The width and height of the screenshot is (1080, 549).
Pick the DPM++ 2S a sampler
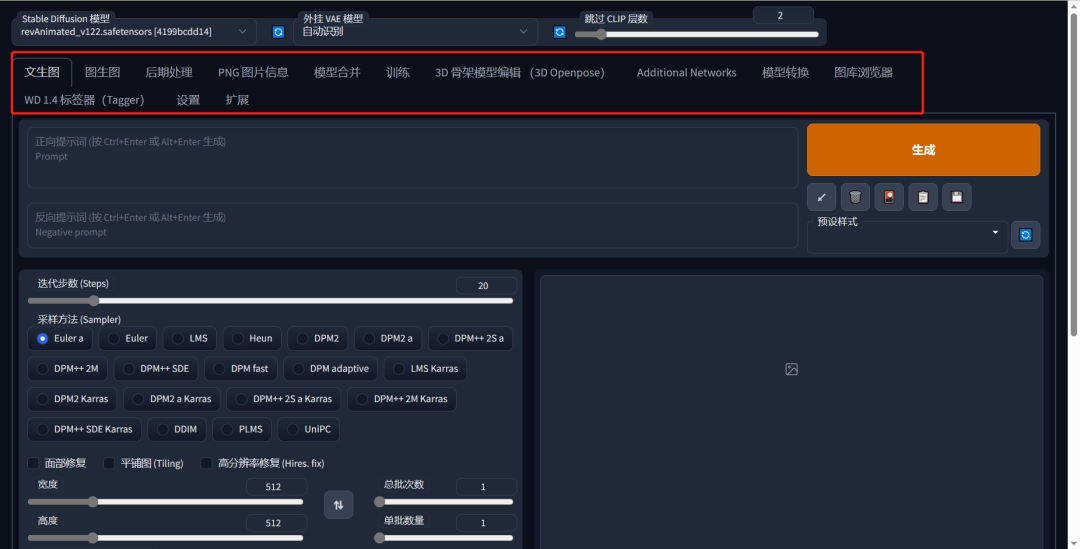tap(470, 338)
